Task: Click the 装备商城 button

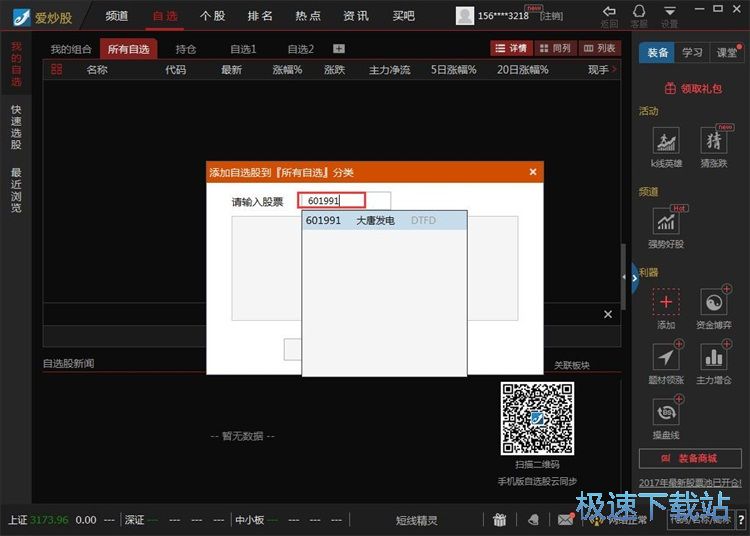Action: 690,458
